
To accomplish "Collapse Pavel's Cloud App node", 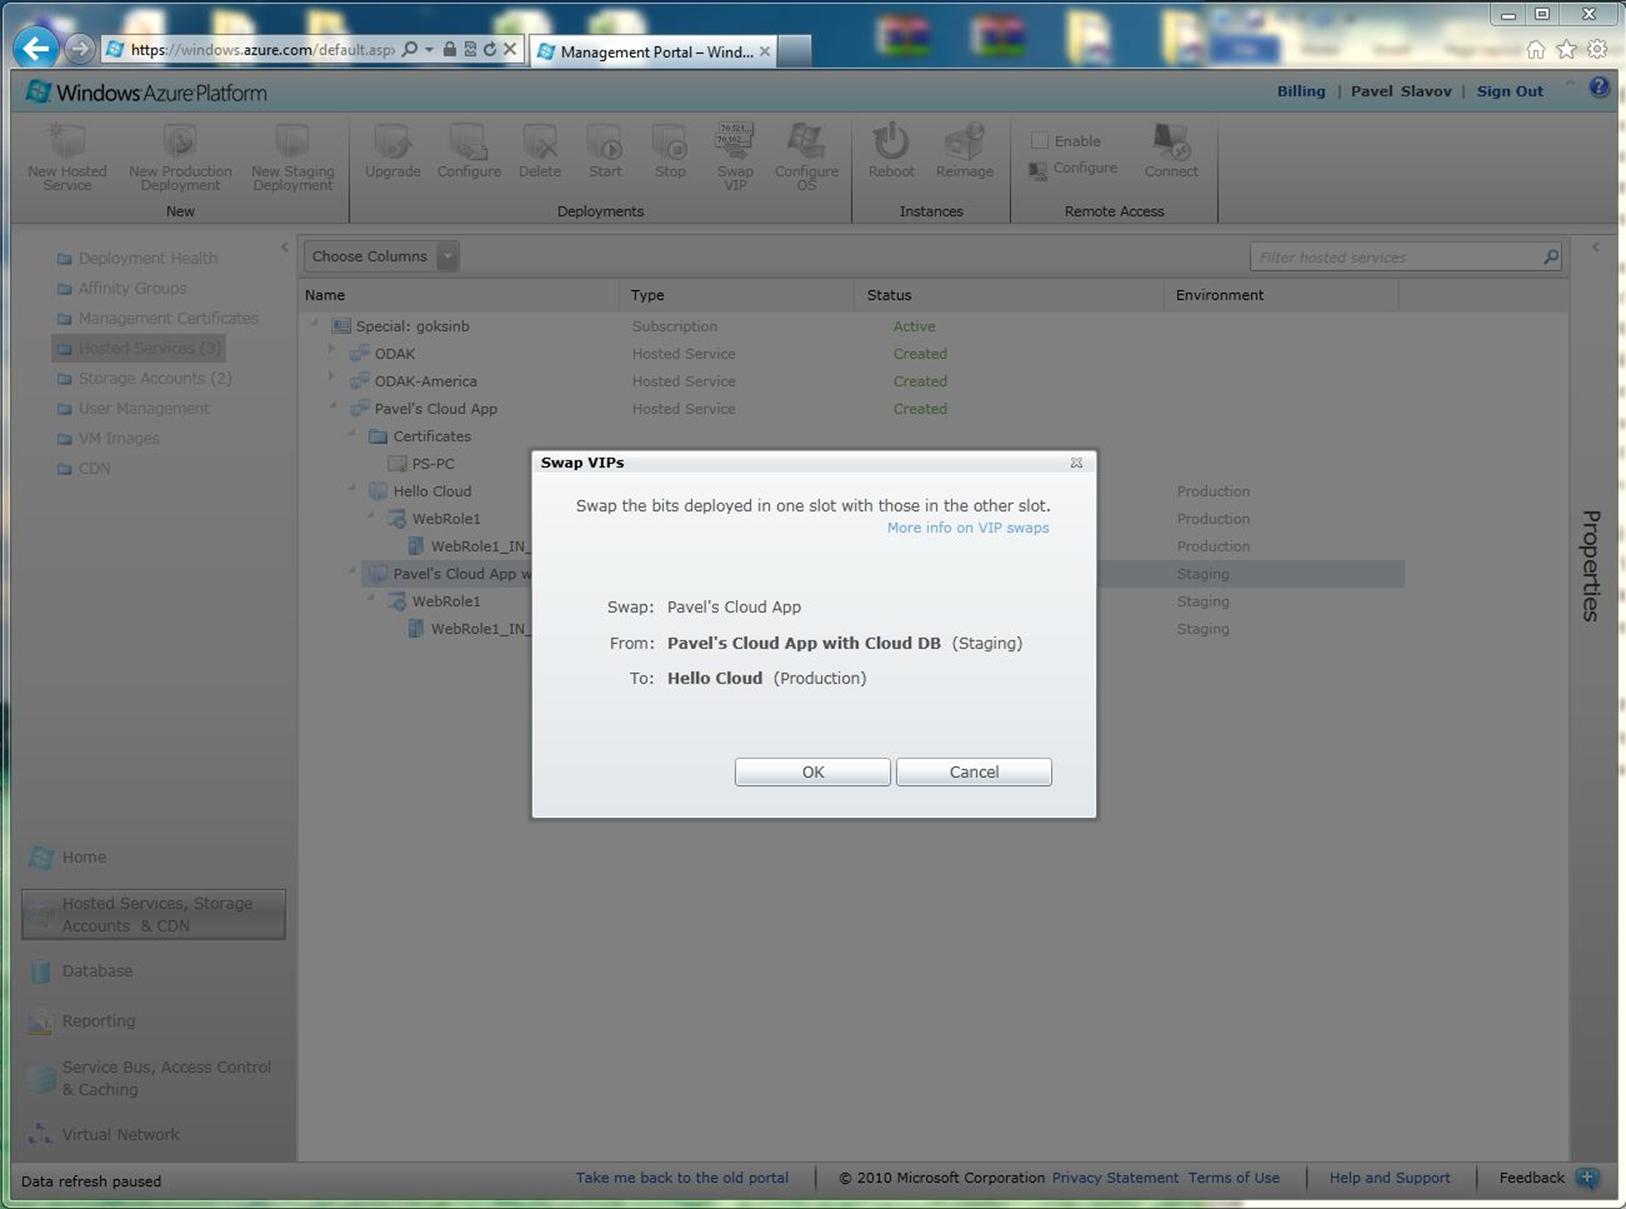I will click(x=334, y=407).
